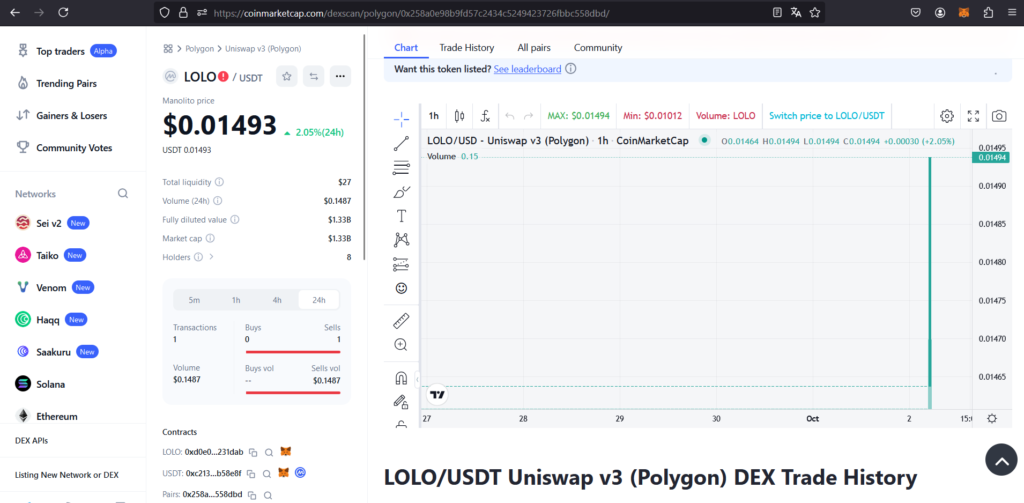Open the All pairs tab
1024x503 pixels.
coord(533,47)
